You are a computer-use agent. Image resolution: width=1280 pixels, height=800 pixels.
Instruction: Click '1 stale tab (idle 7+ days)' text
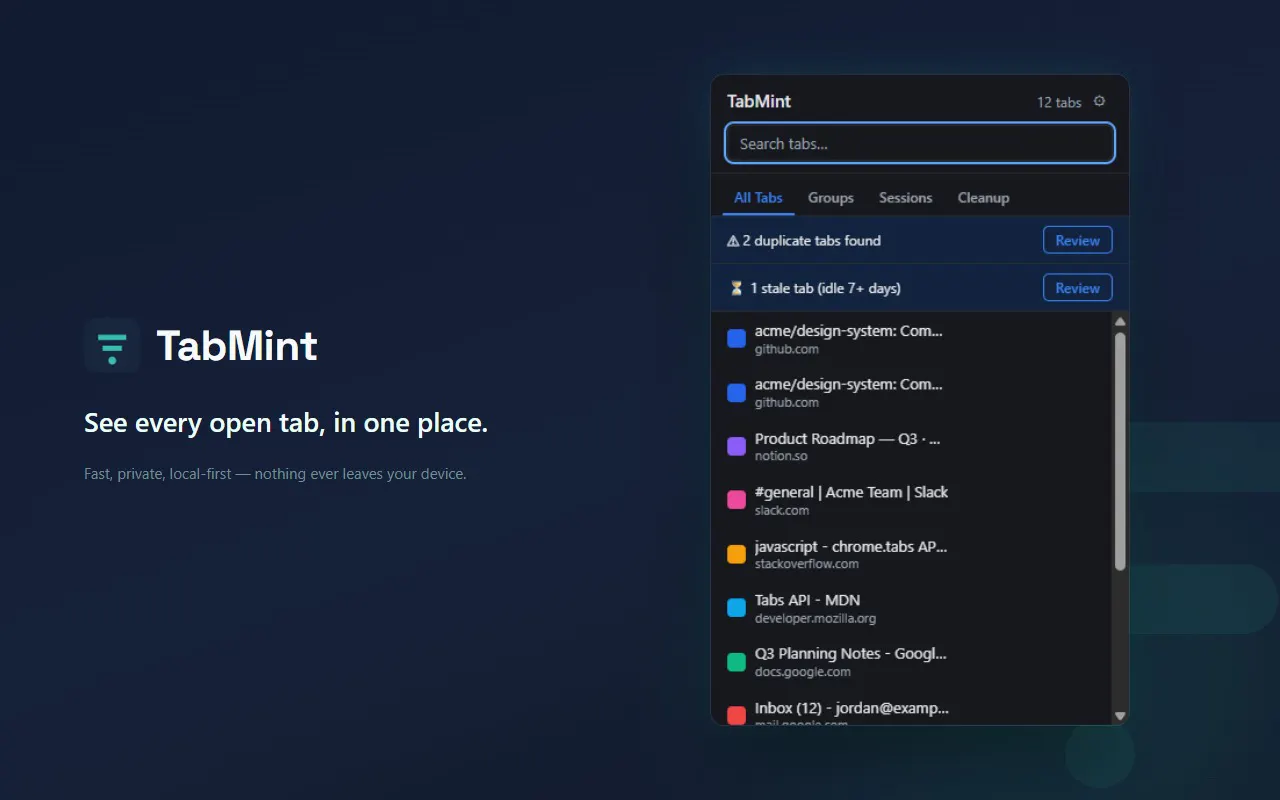826,288
